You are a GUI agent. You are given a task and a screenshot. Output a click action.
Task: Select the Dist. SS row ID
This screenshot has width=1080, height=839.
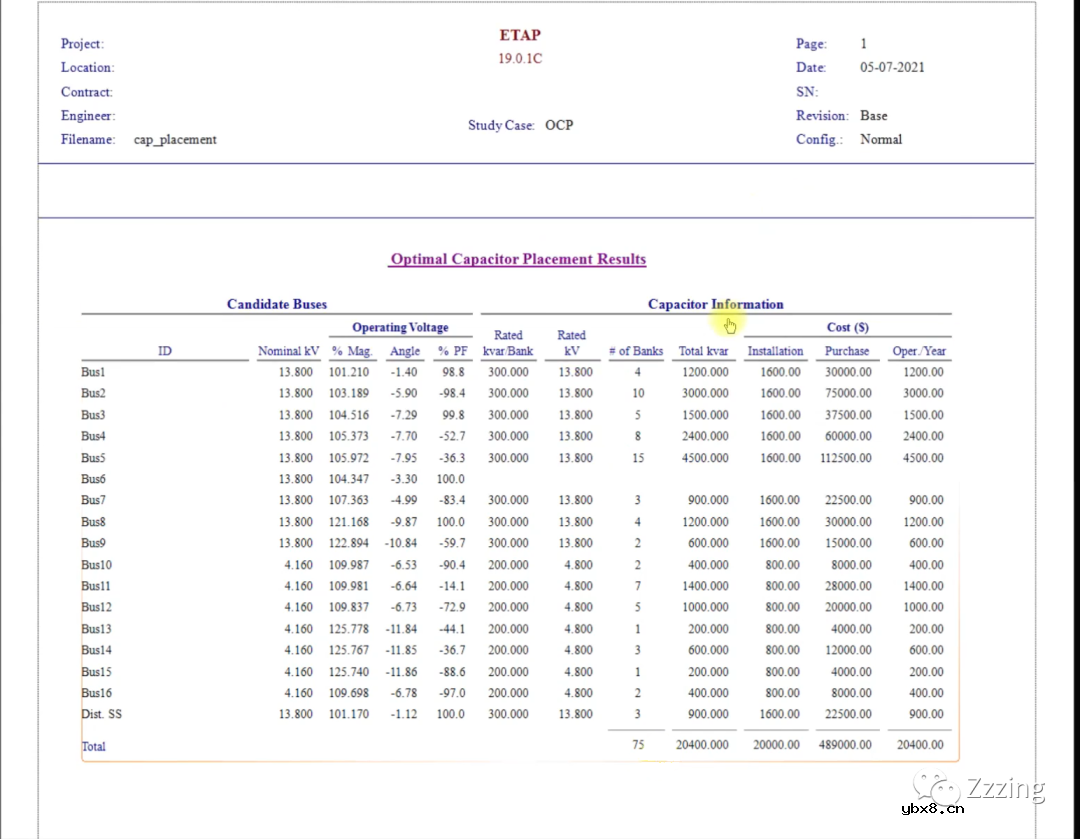point(101,714)
